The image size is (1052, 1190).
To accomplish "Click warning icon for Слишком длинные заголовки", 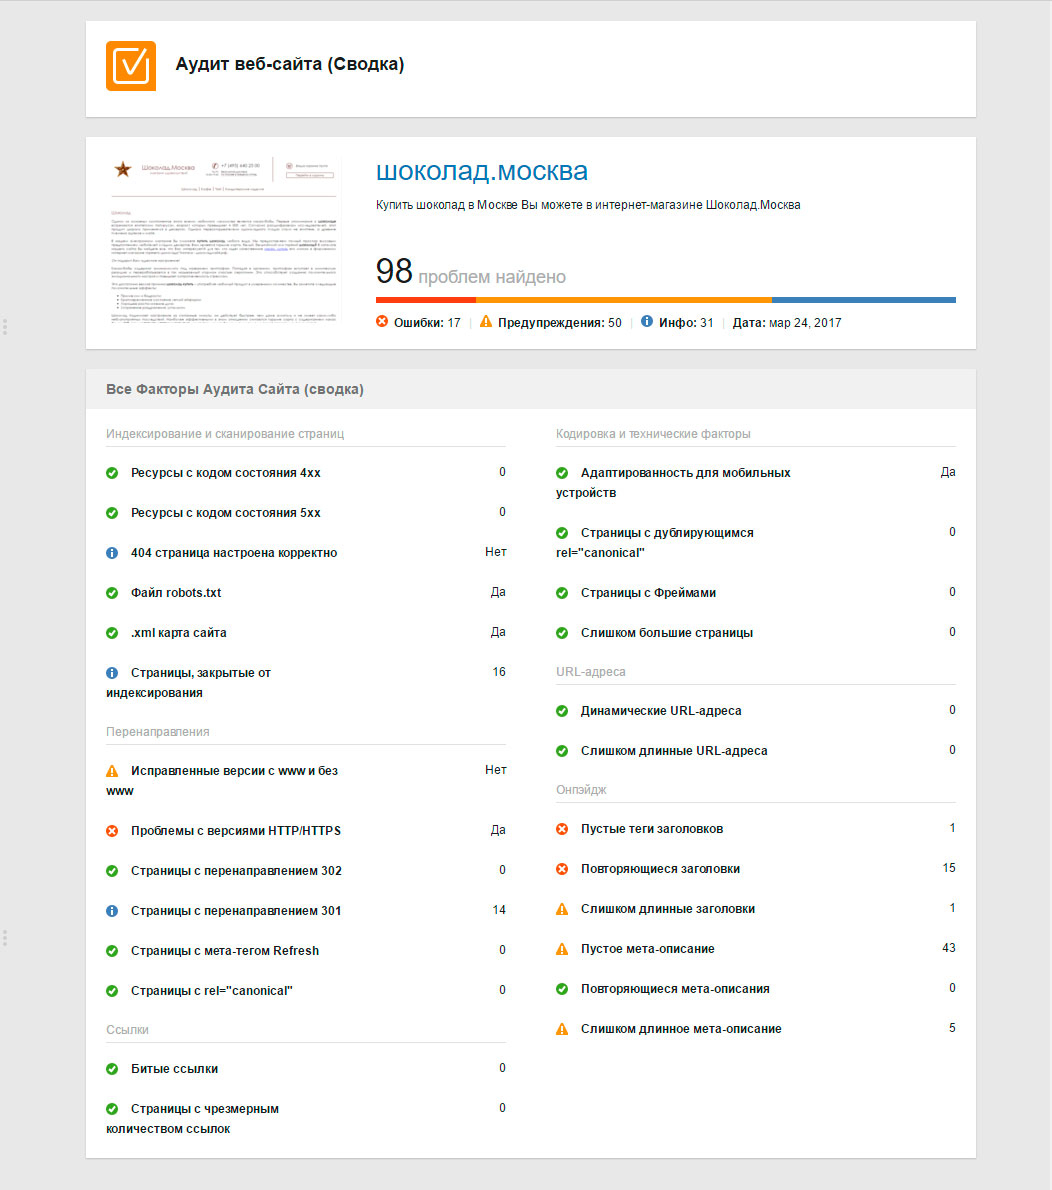I will (562, 909).
